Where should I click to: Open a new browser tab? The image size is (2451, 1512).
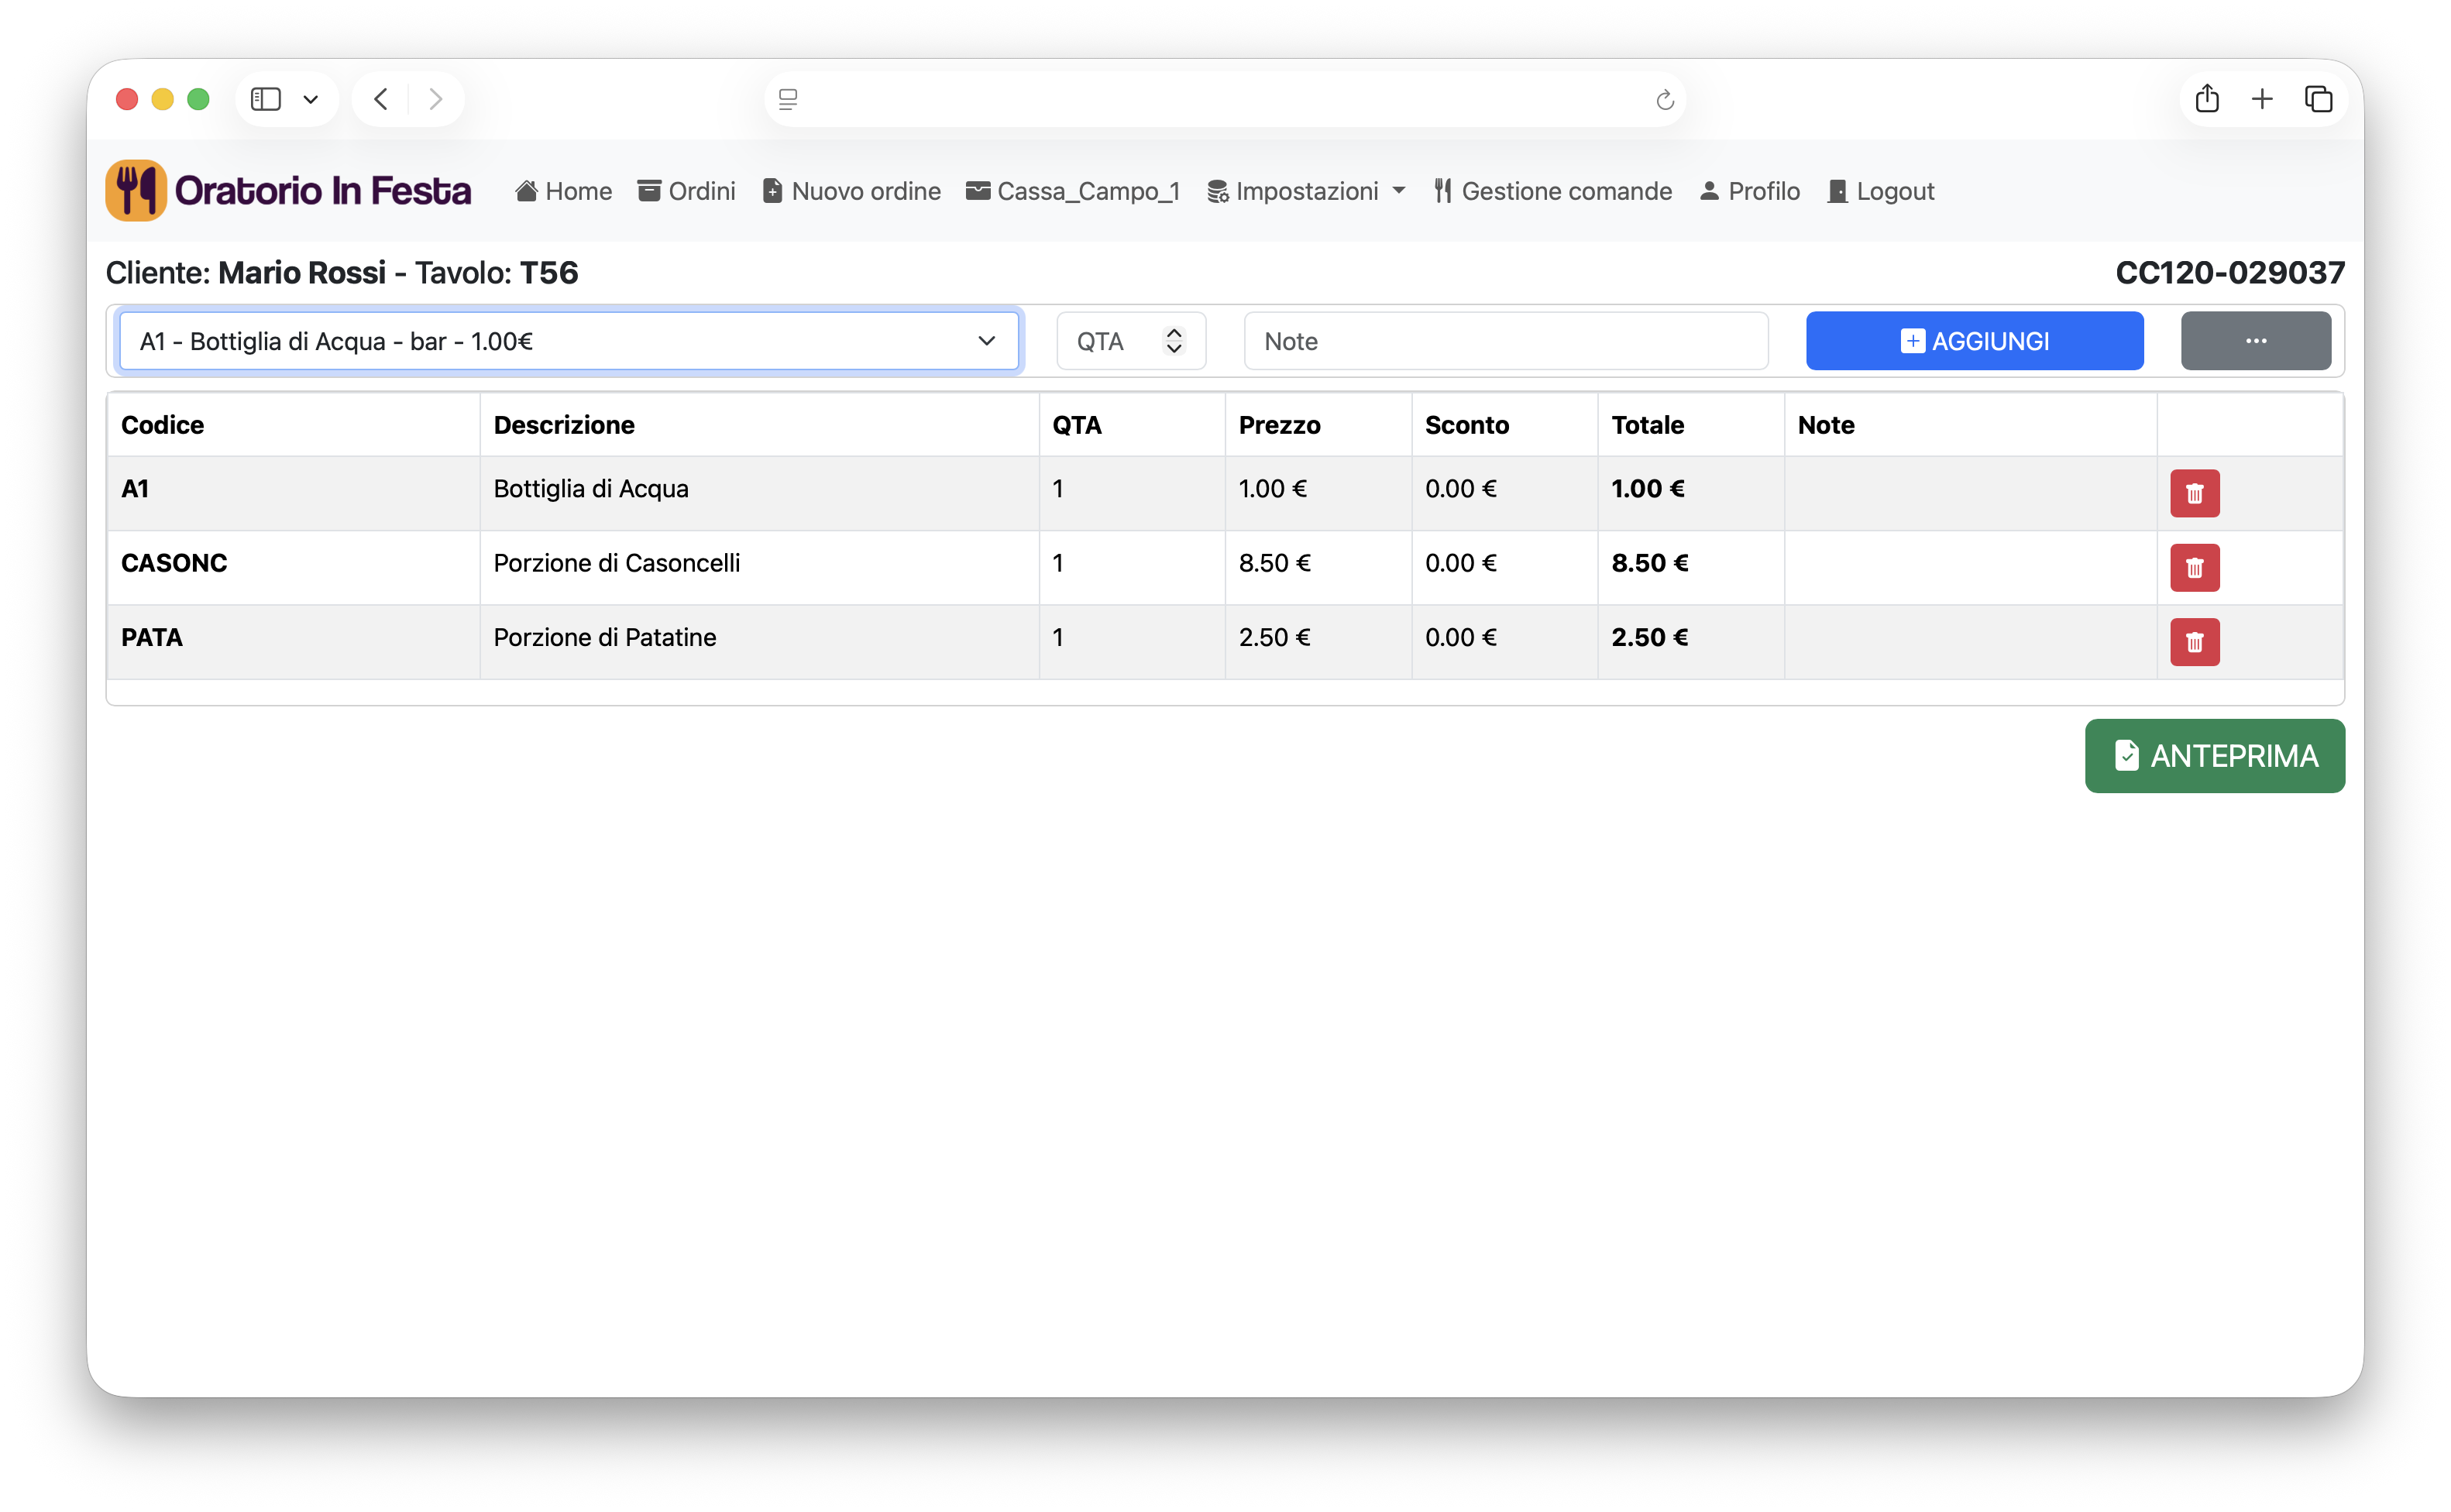(2262, 99)
